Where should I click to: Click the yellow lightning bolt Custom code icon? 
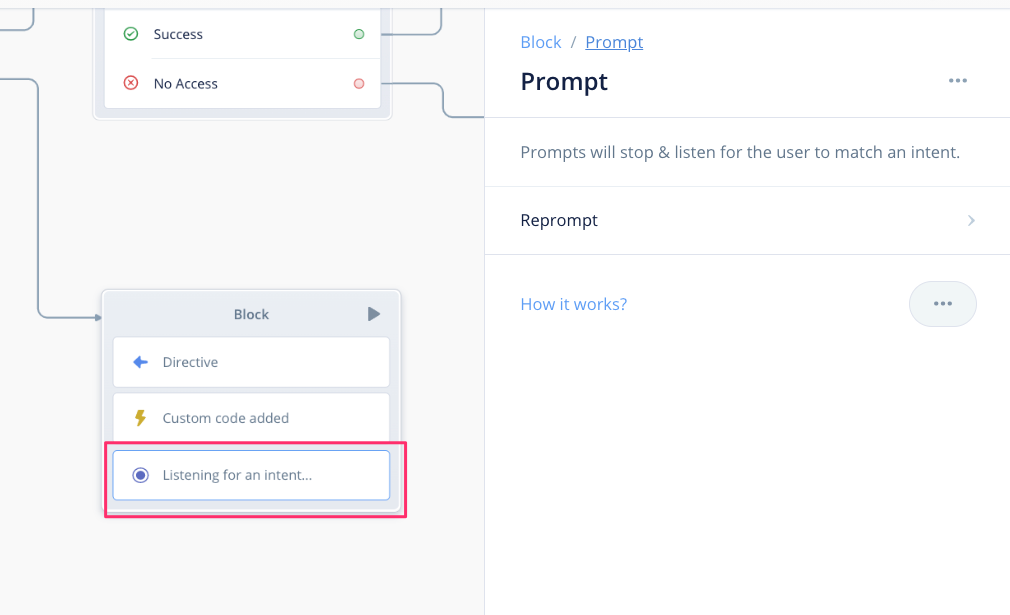click(140, 418)
